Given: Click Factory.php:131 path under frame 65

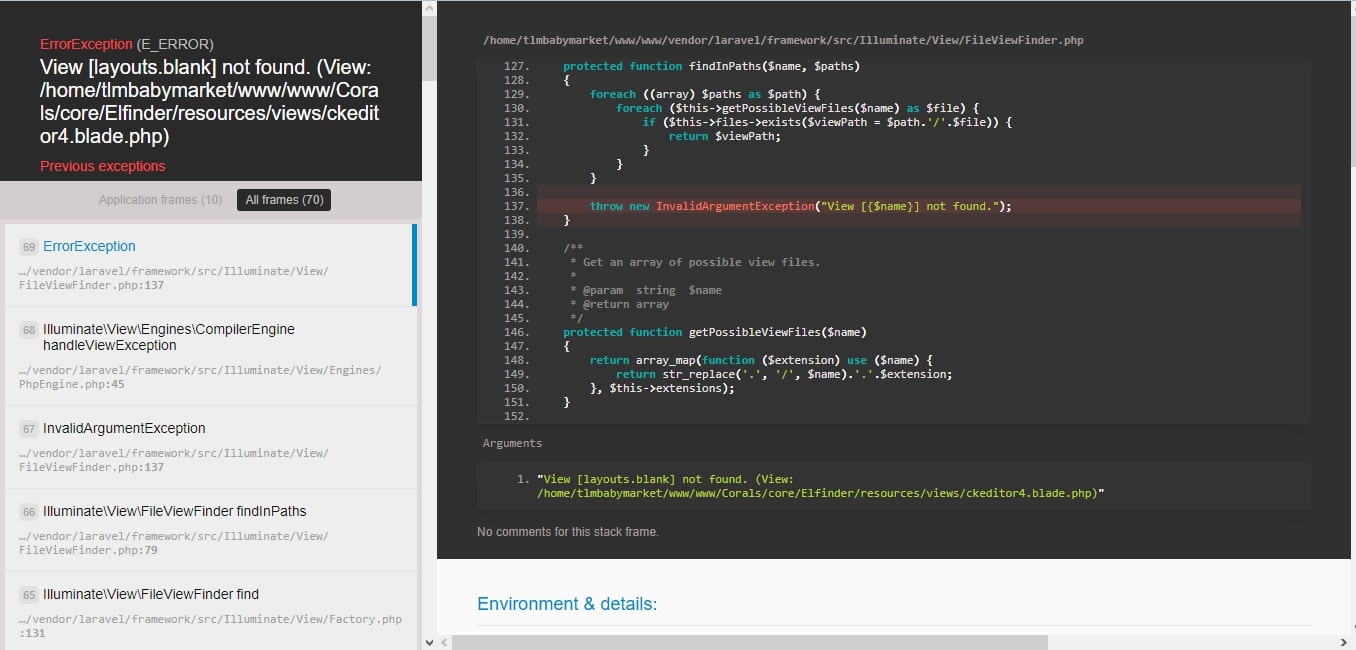Looking at the screenshot, I should click(x=210, y=626).
